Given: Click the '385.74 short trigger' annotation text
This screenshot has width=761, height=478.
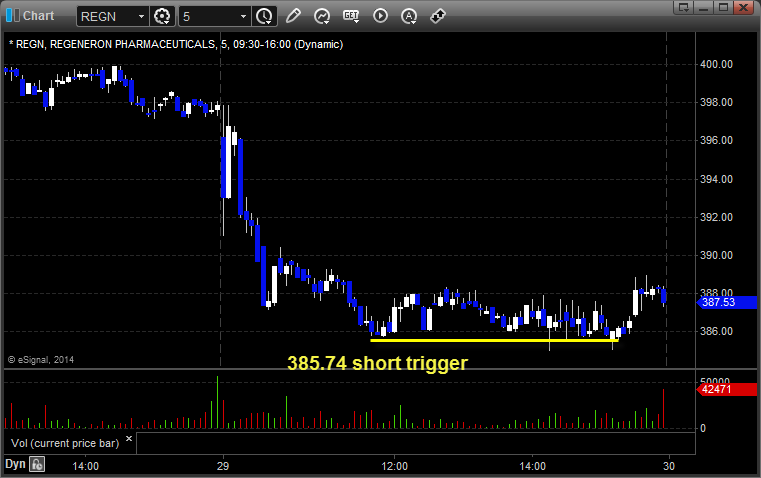Looking at the screenshot, I should (x=378, y=363).
